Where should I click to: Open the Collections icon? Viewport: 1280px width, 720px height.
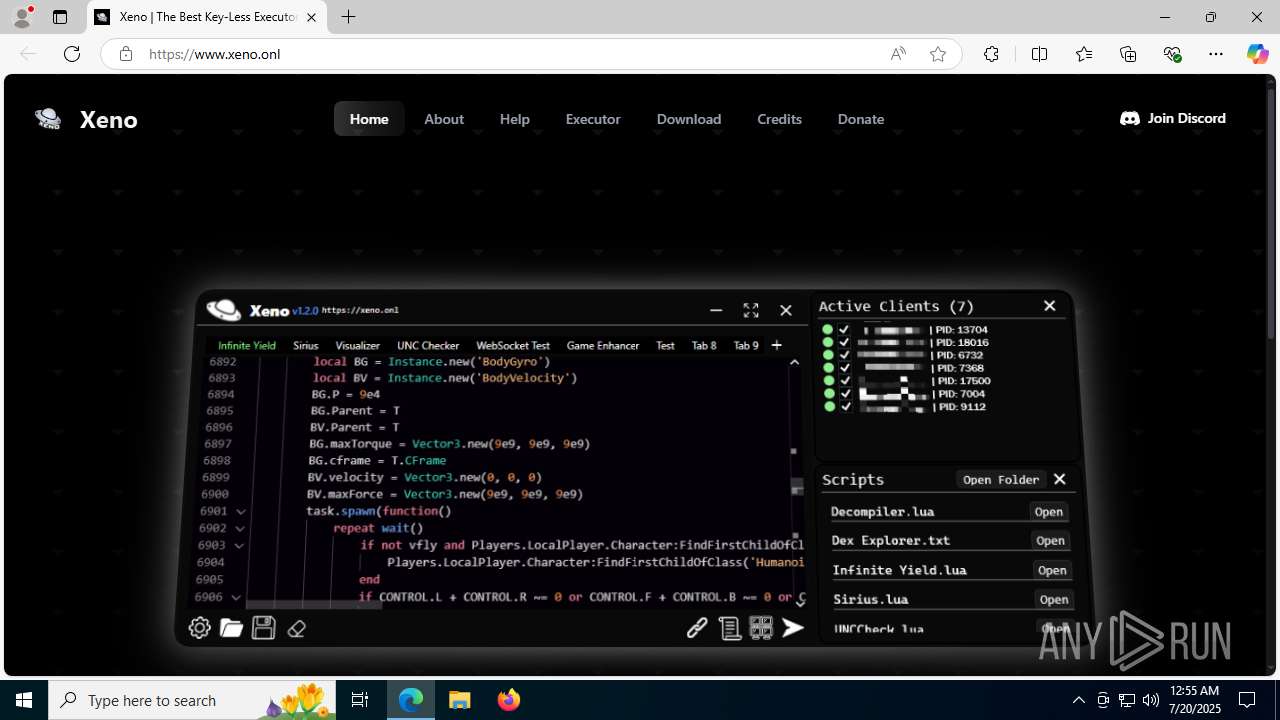pyautogui.click(x=1128, y=54)
